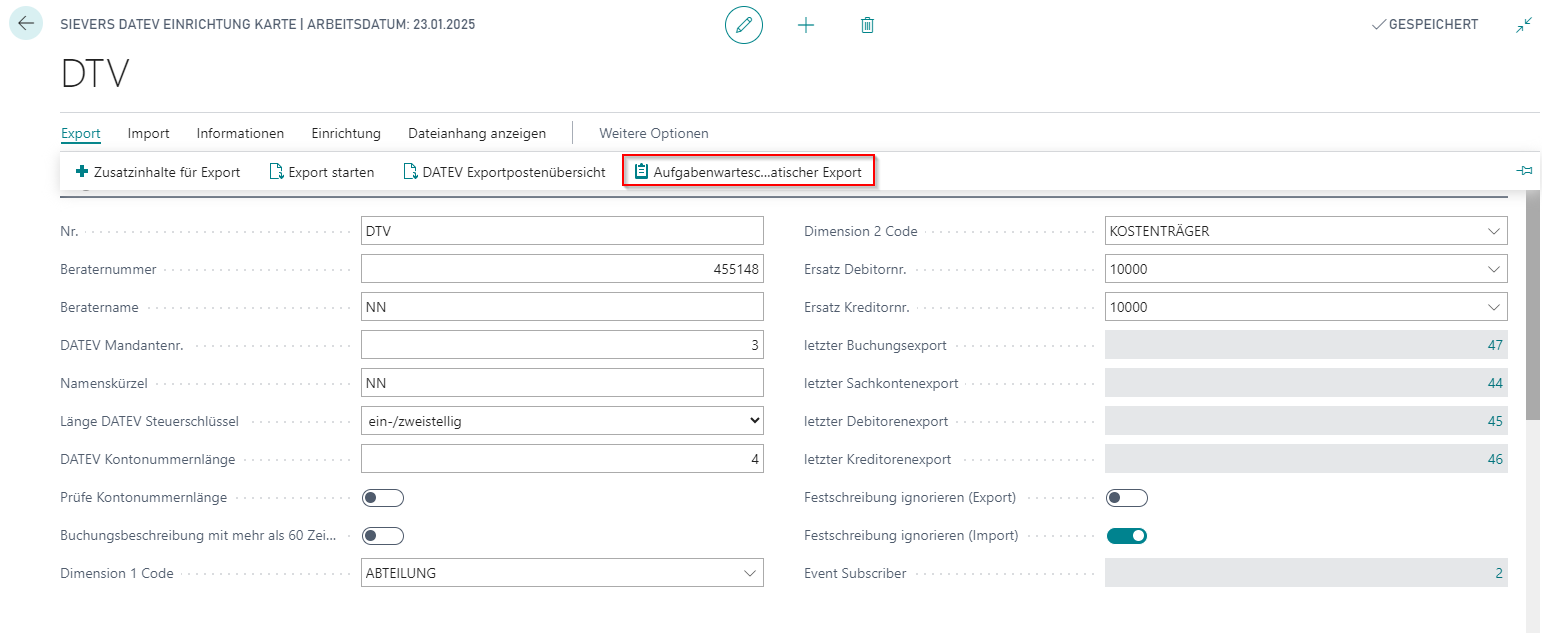This screenshot has width=1542, height=633.
Task: Enable Festschreibung ignorieren (Export) switch
Action: [1126, 498]
